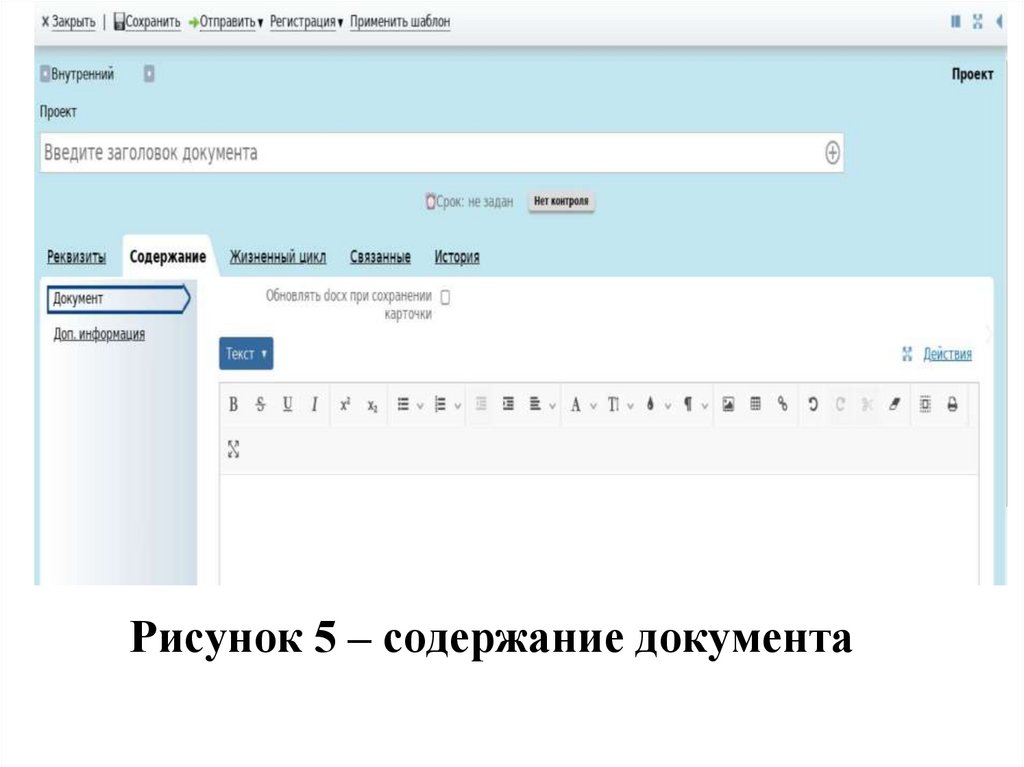Insert a table into the document
This screenshot has width=1024, height=767.
pos(755,404)
